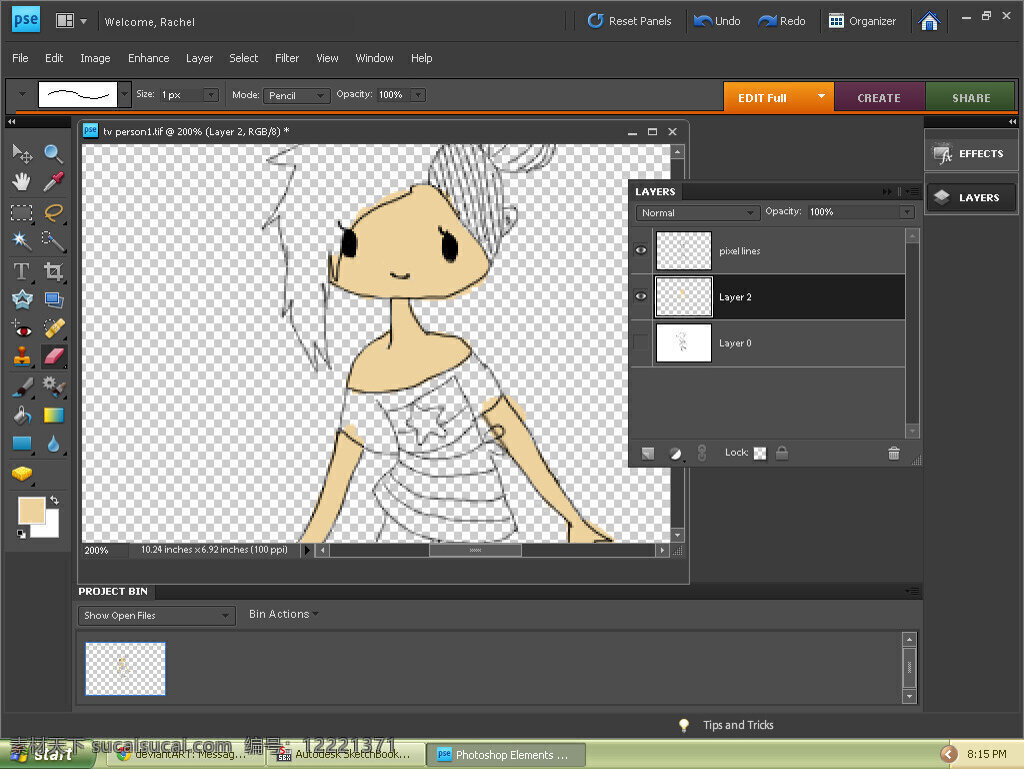Toggle visibility of Layer 2

(641, 296)
